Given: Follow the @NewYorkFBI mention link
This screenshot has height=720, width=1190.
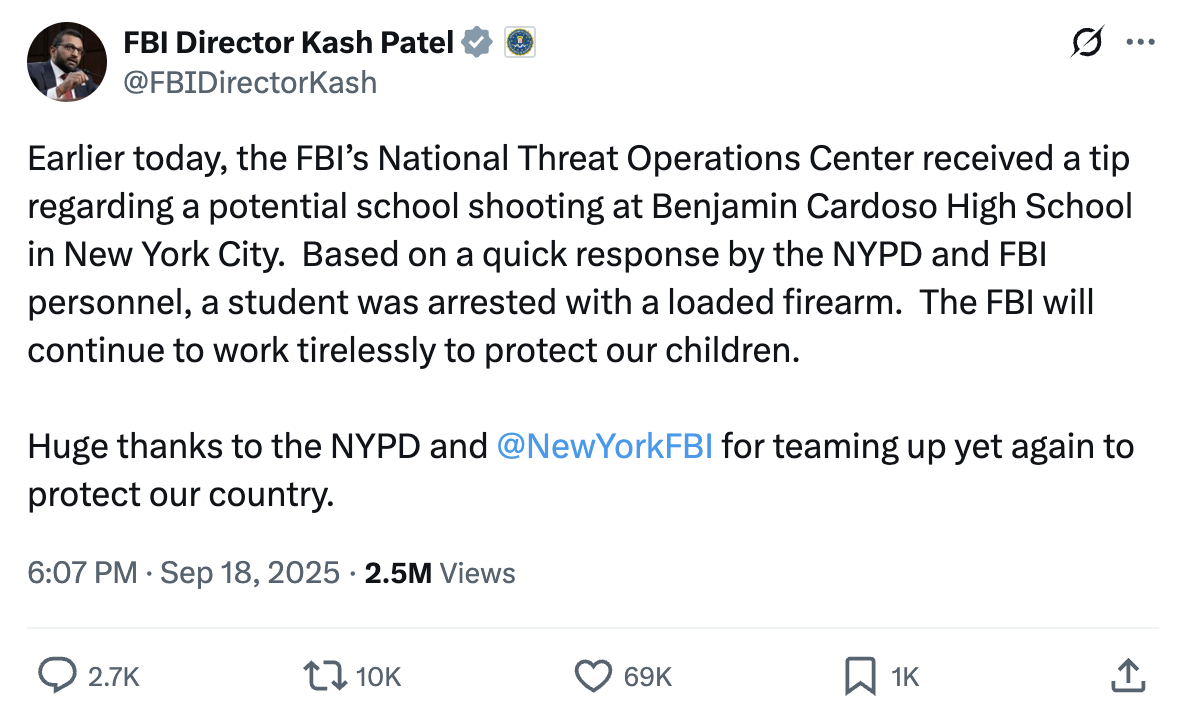Looking at the screenshot, I should [604, 446].
